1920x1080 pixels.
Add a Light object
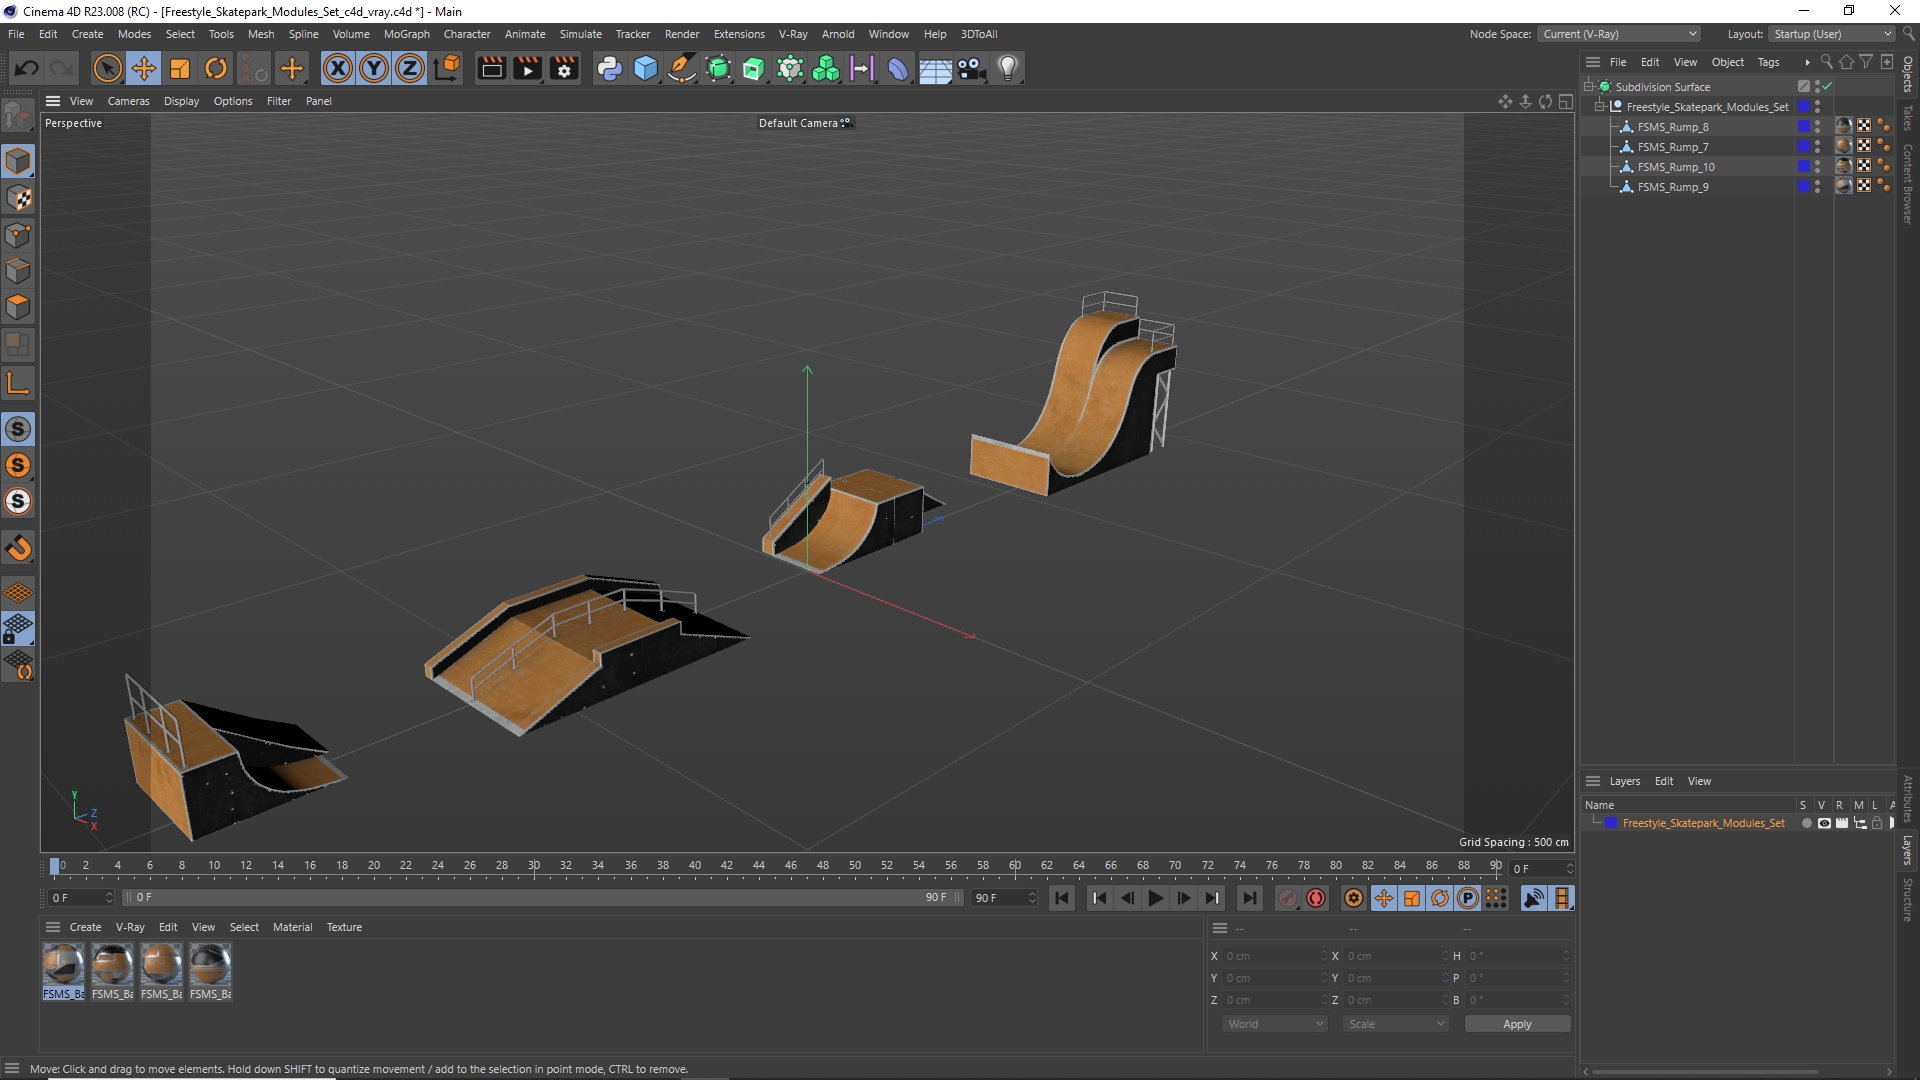click(x=1008, y=68)
